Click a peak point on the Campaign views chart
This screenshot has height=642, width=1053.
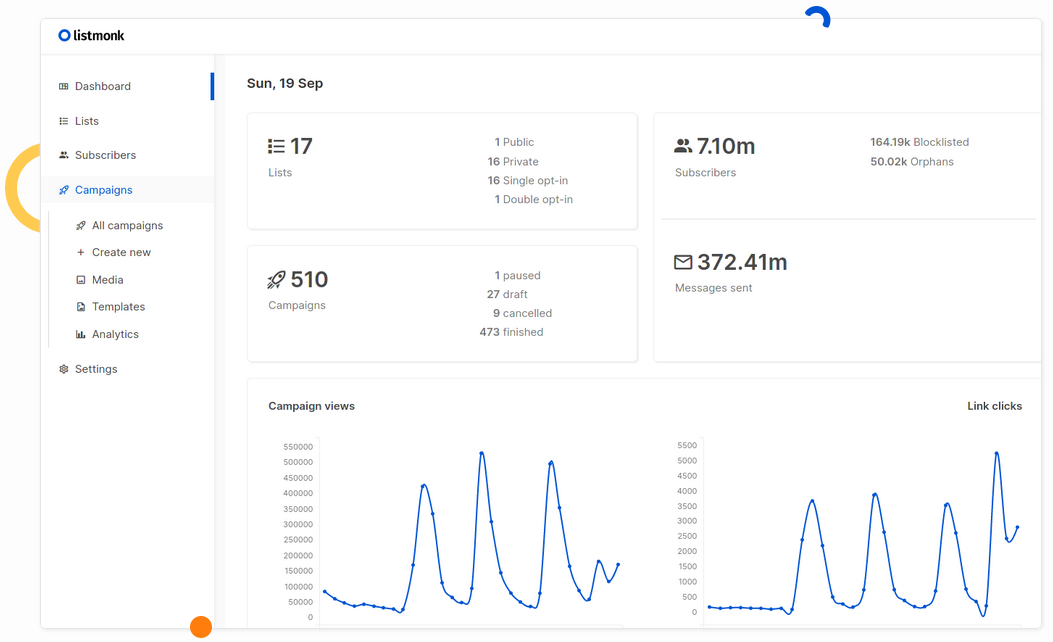481,453
